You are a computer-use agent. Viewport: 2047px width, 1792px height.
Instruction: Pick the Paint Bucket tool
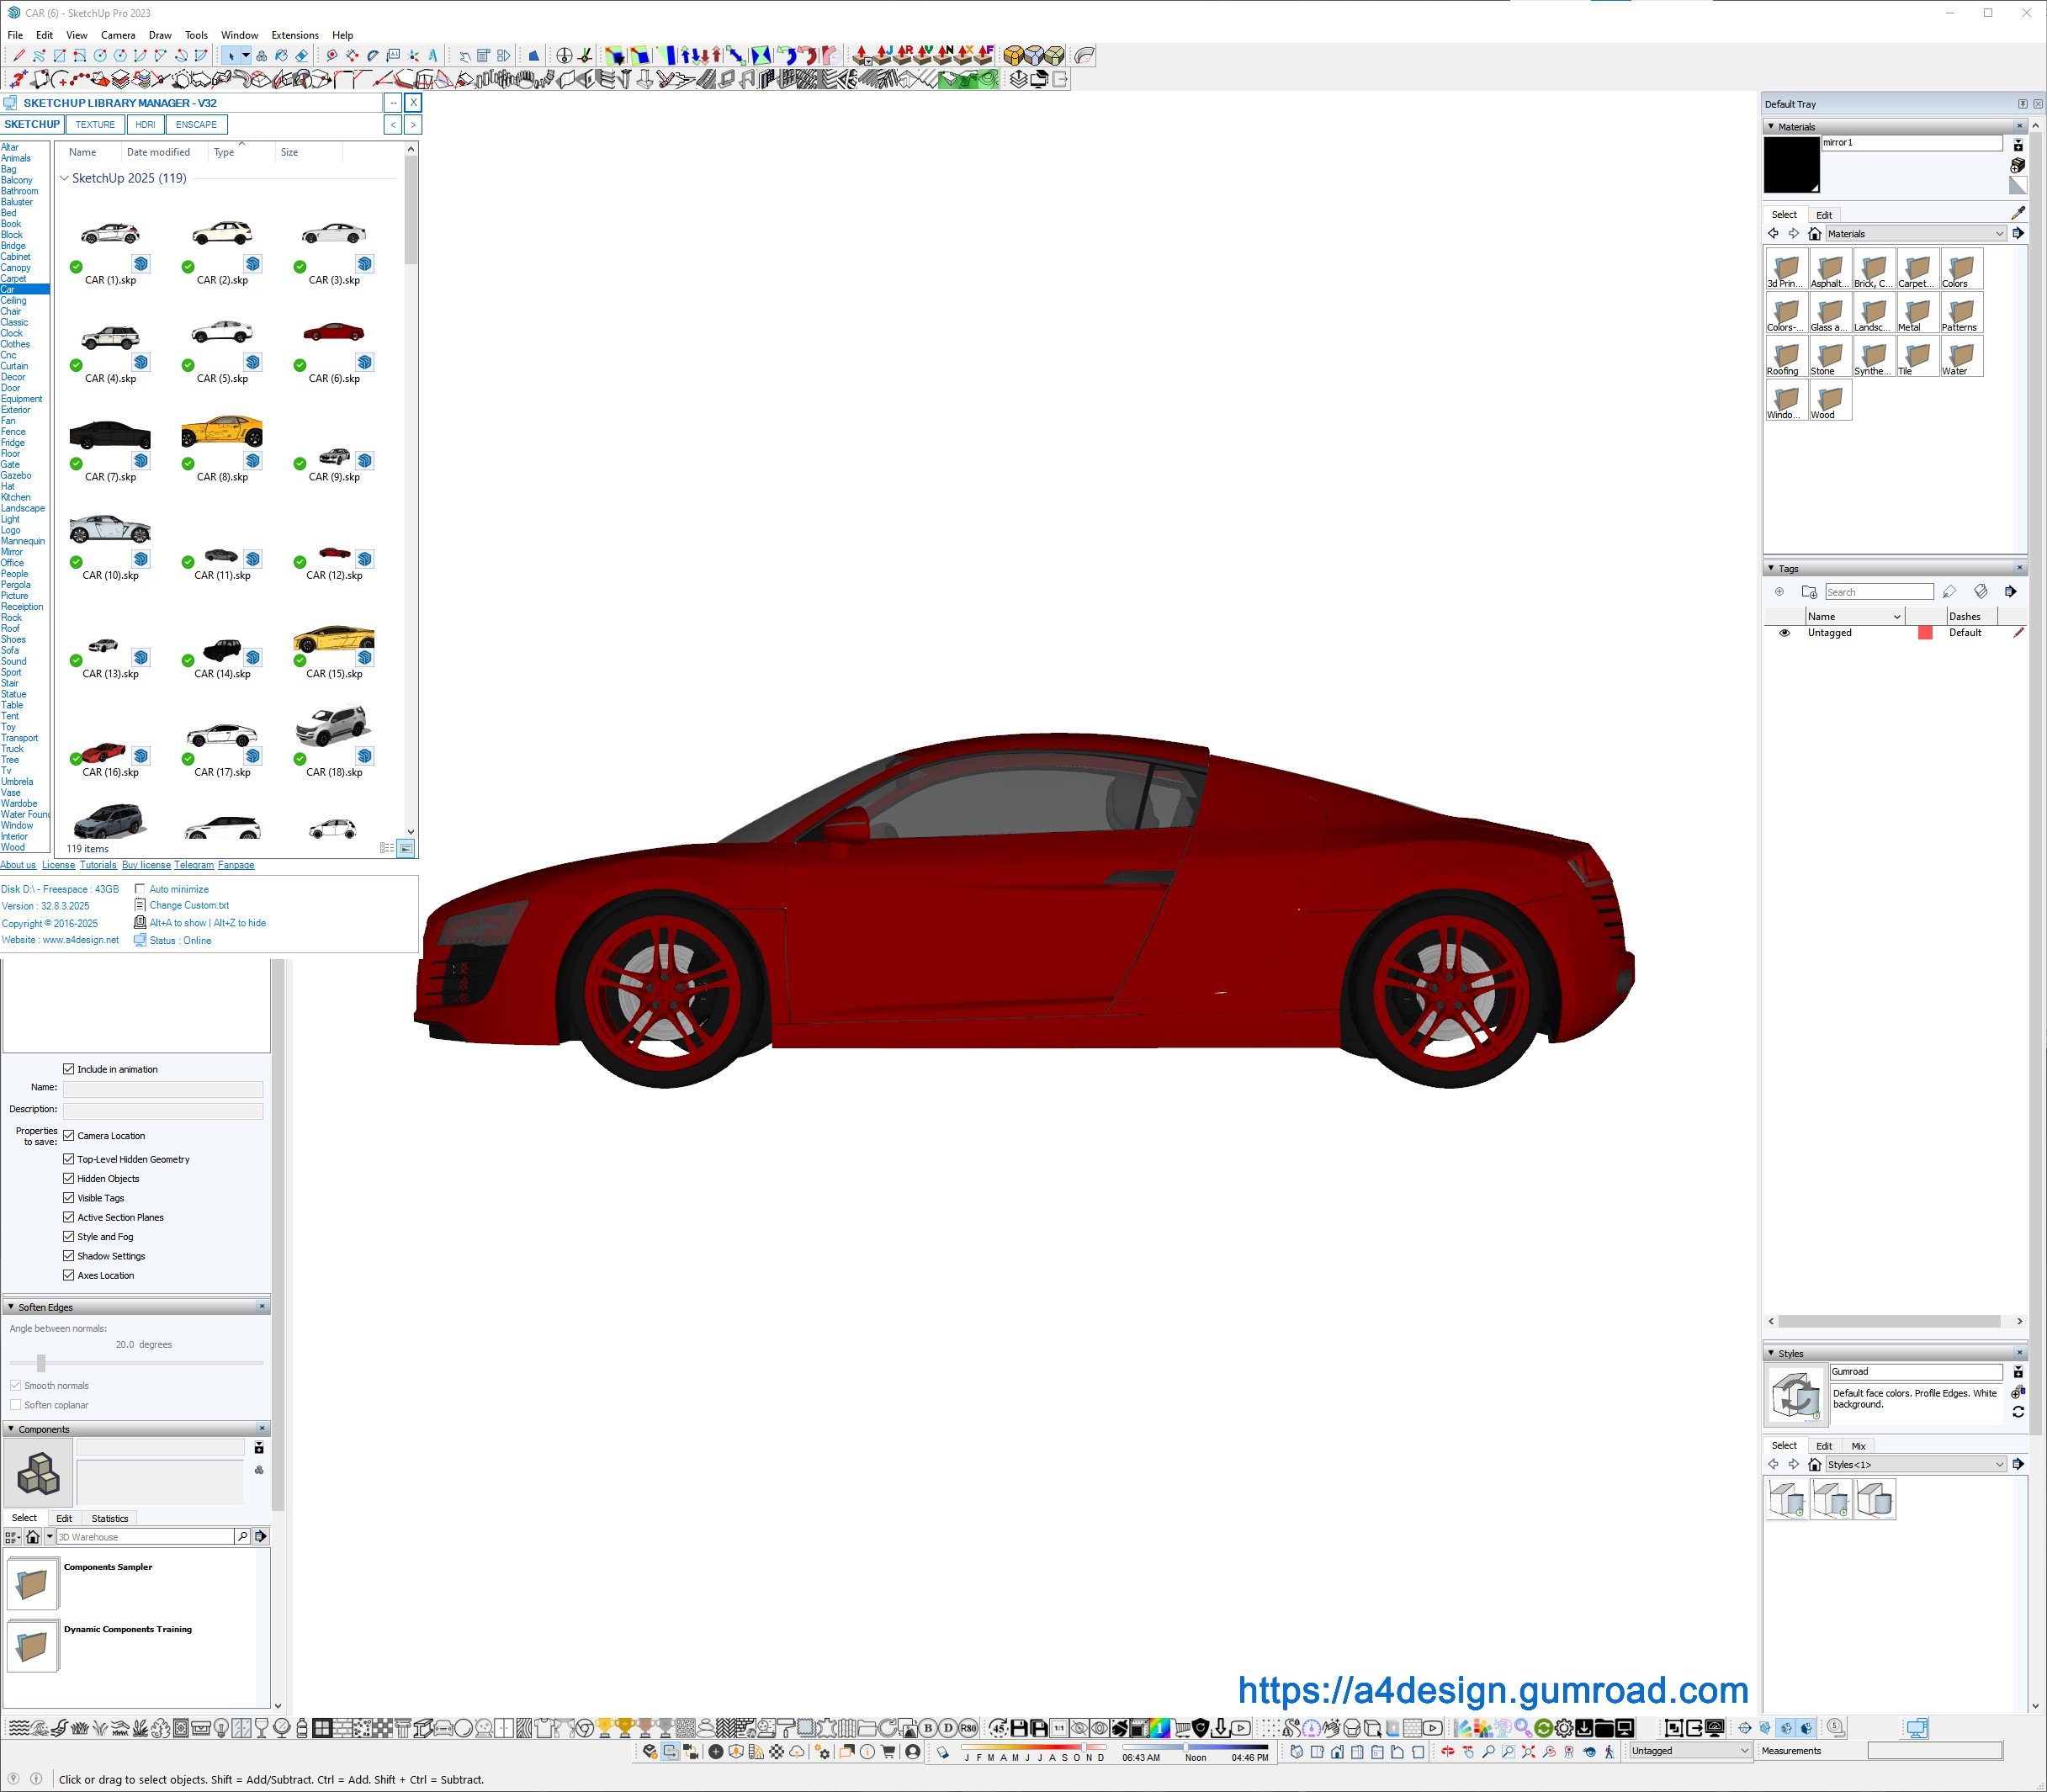[282, 56]
